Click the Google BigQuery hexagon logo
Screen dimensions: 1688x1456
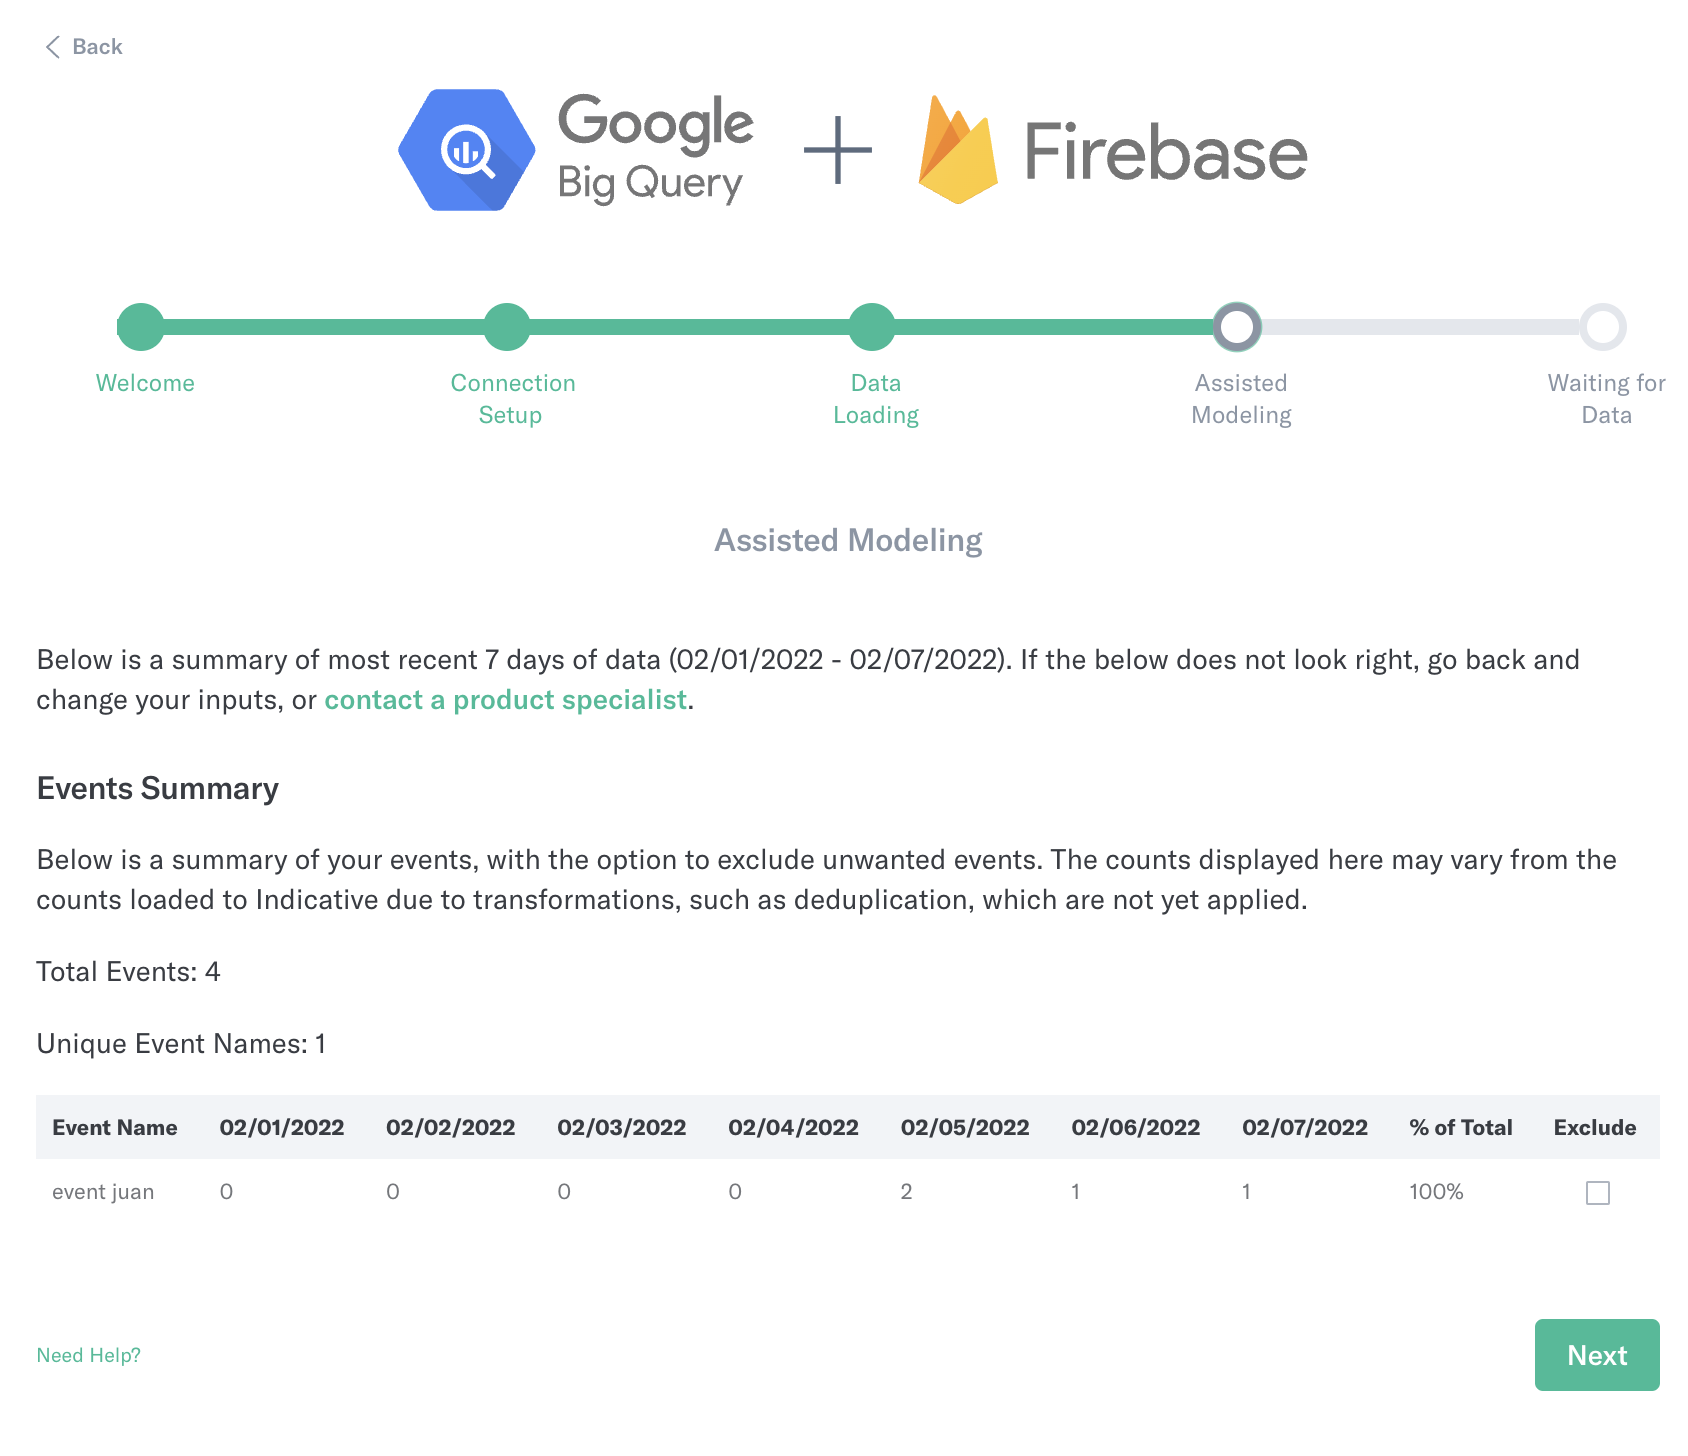click(467, 150)
